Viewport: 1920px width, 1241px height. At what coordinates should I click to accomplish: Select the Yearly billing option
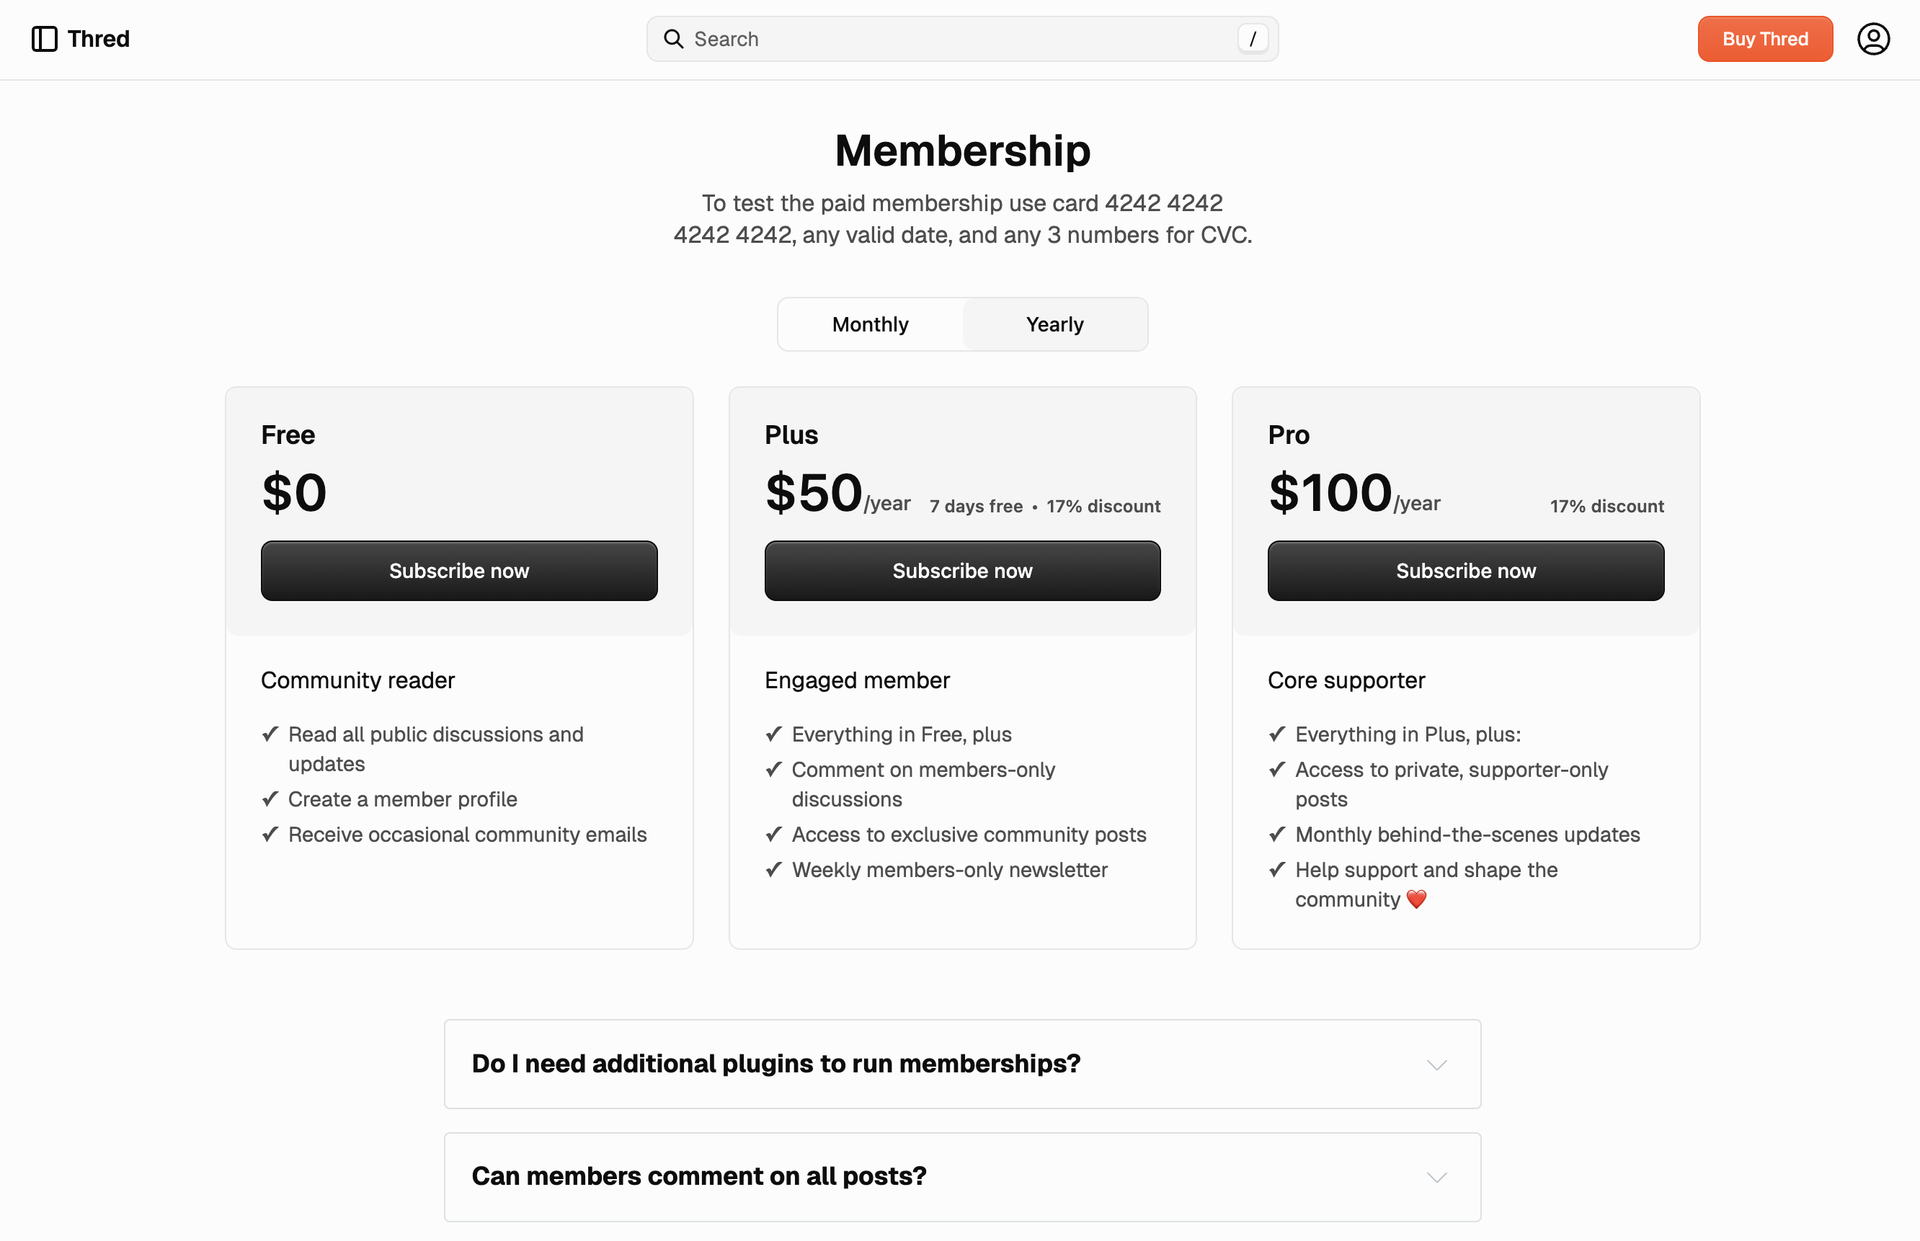point(1054,324)
